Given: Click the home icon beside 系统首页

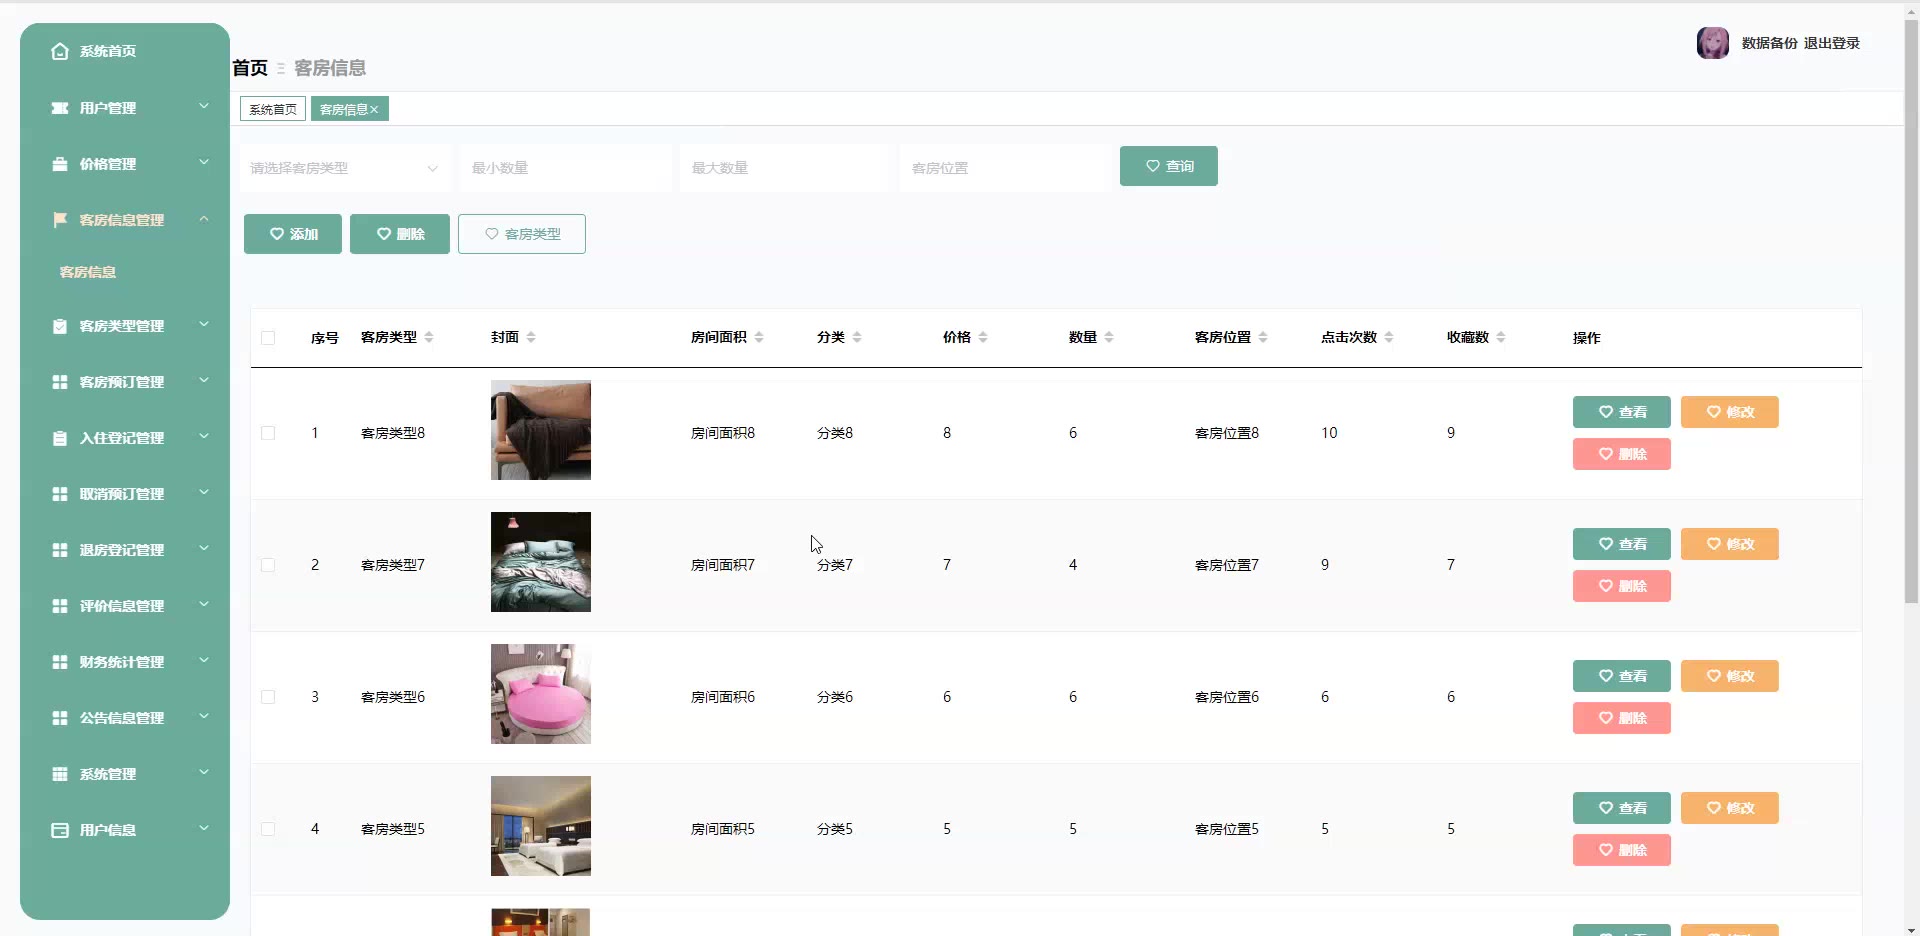Looking at the screenshot, I should click(x=60, y=51).
